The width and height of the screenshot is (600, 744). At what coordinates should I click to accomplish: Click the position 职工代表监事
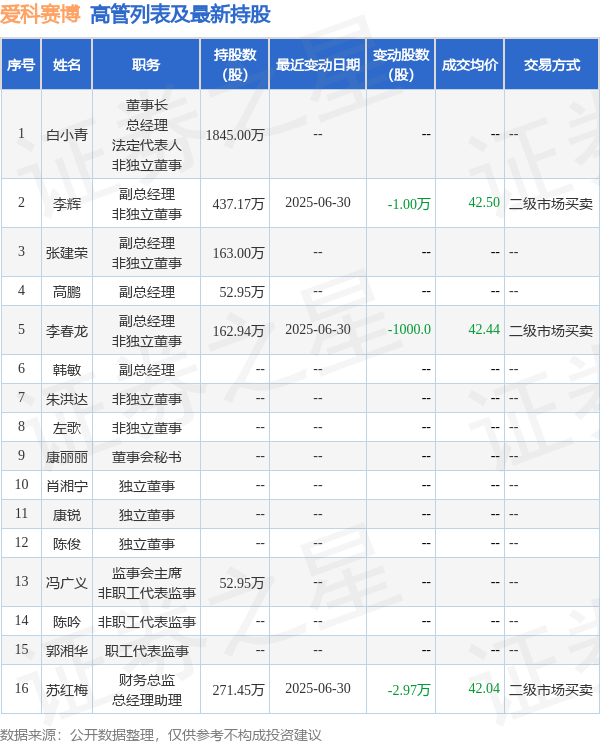pos(147,651)
